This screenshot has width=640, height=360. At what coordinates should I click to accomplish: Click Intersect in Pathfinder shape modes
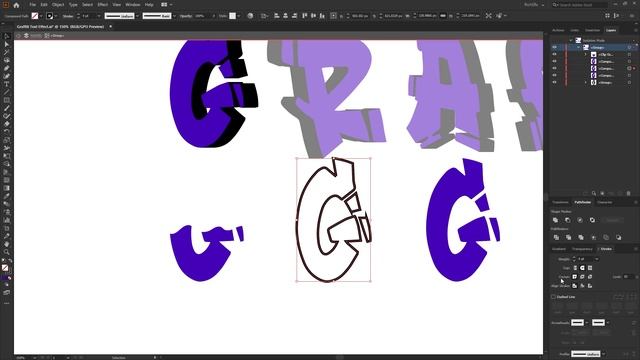coord(580,220)
